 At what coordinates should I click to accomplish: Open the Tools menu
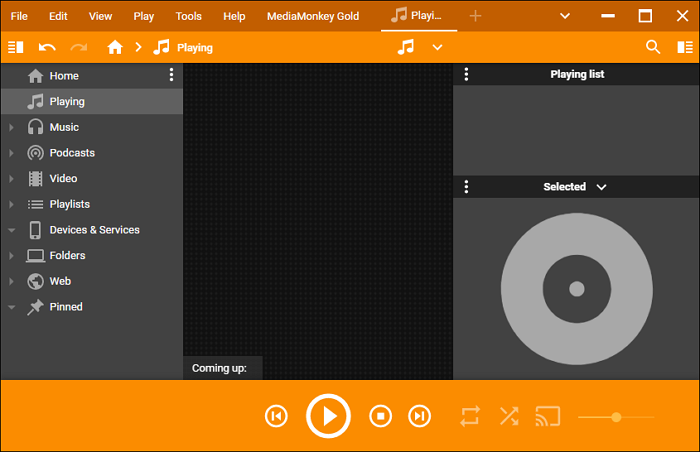(x=188, y=16)
